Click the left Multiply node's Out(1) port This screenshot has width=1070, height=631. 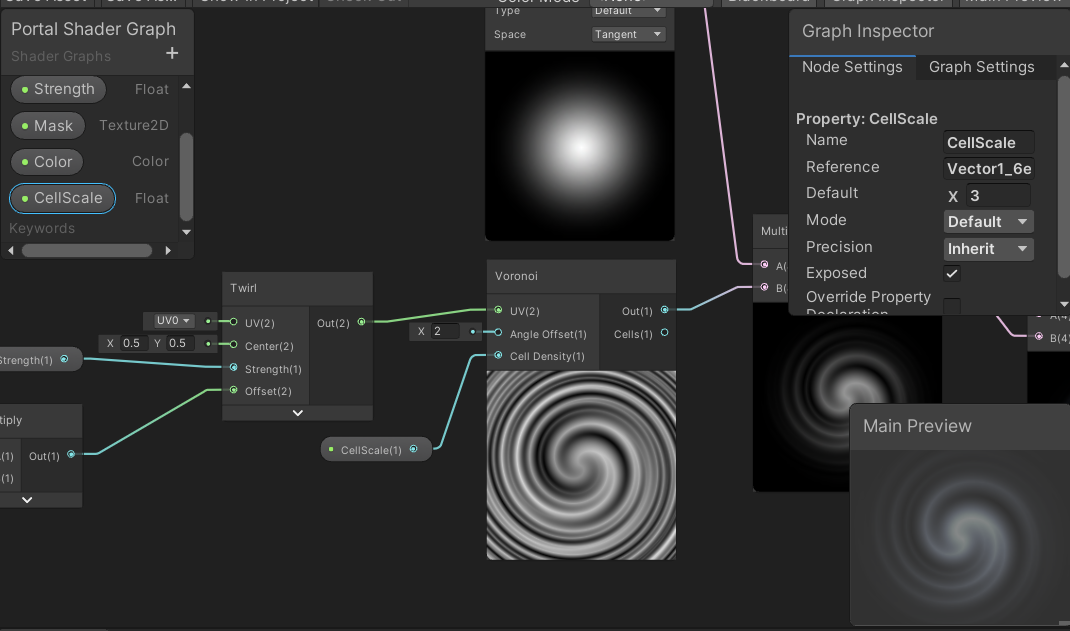coord(71,454)
